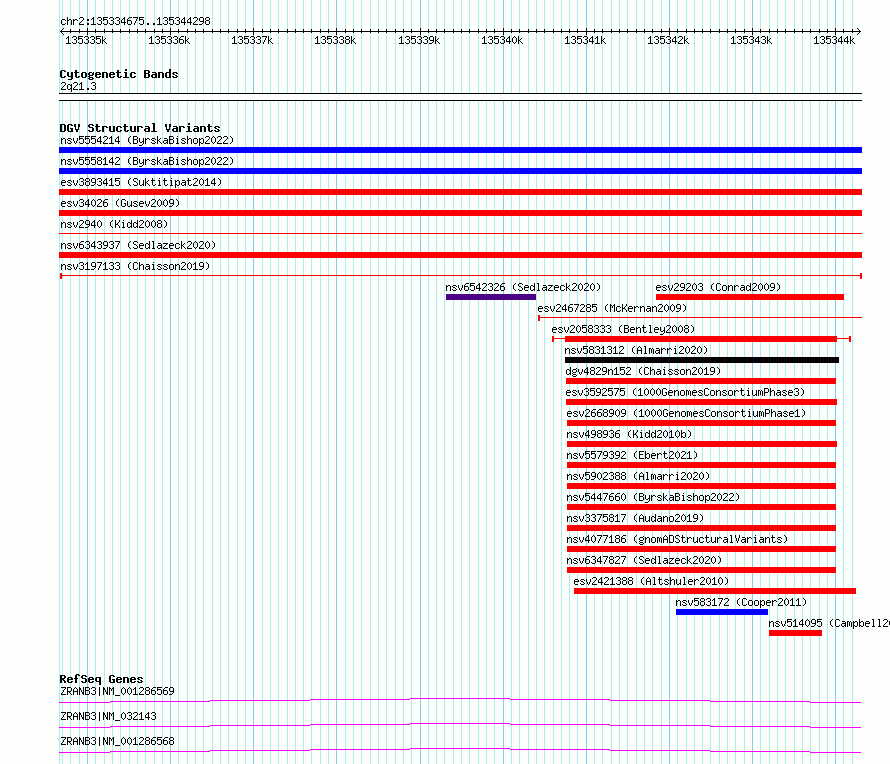
Task: Open ZRANB3|NM_001286568 gene label
Action: (x=117, y=741)
